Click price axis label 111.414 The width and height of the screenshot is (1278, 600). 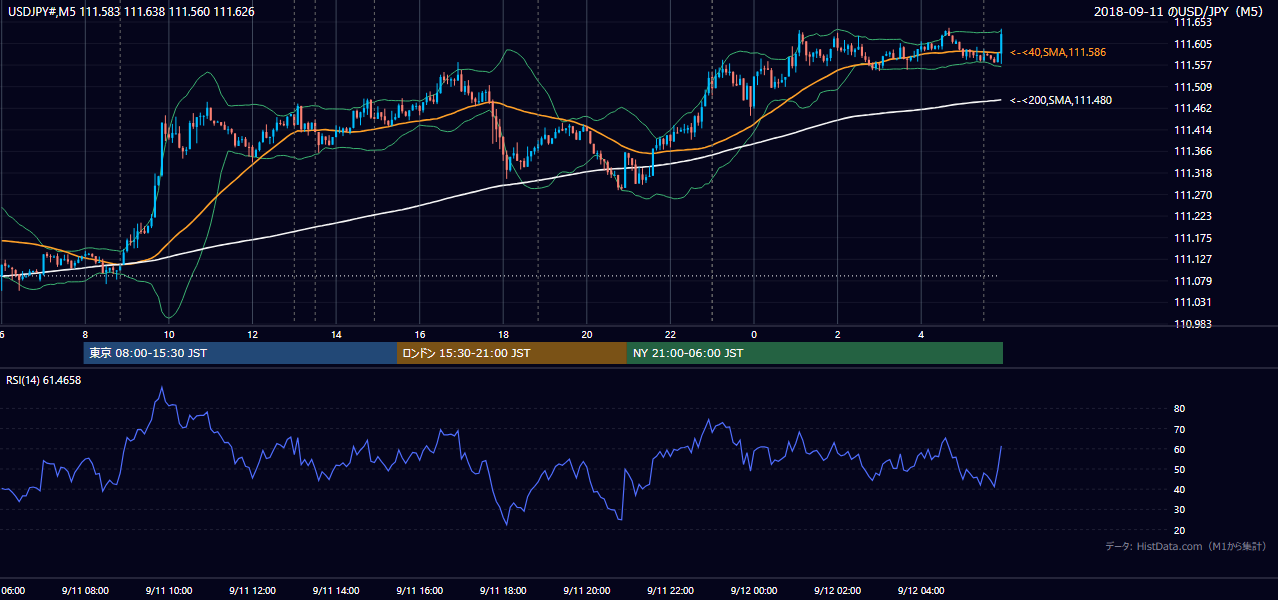1193,131
